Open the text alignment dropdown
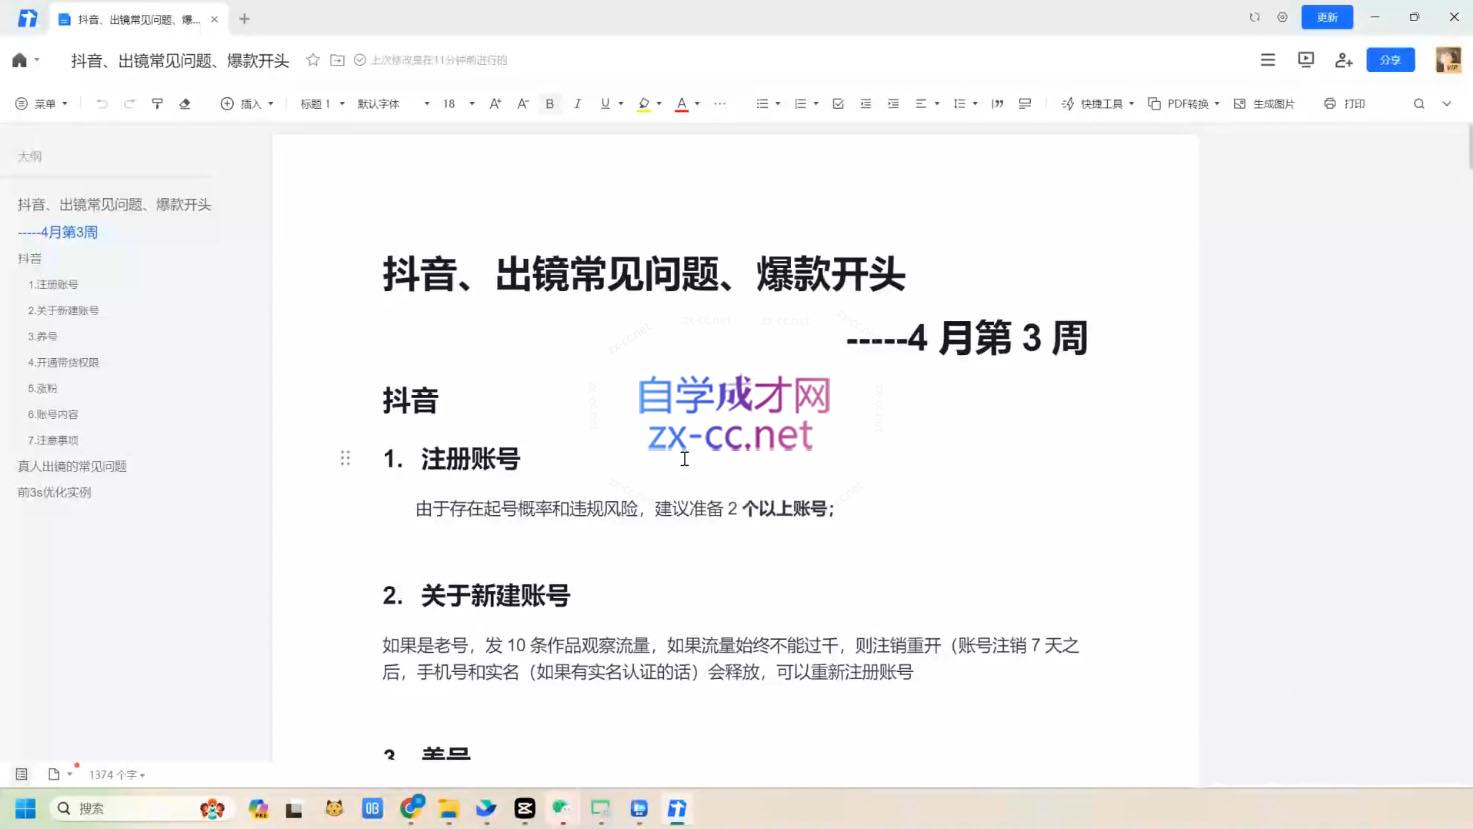Screen dimensions: 1473x829 coord(927,104)
